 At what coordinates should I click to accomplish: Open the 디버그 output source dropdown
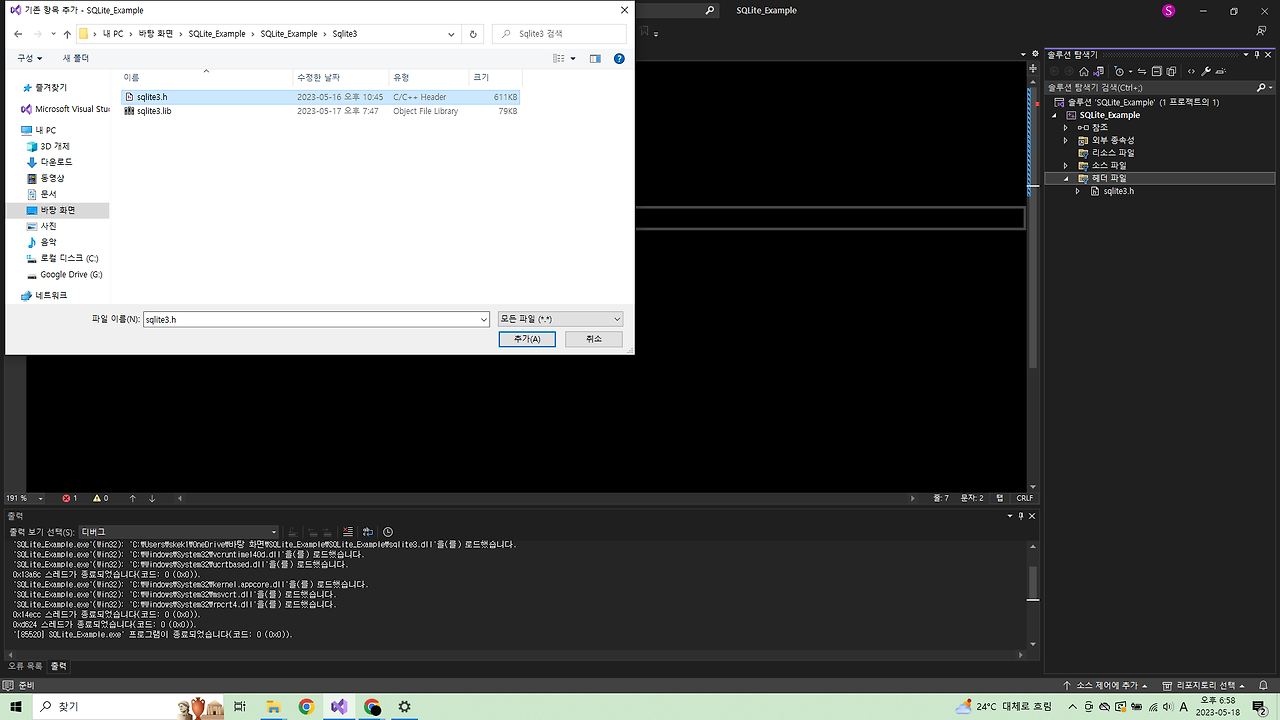coord(275,531)
